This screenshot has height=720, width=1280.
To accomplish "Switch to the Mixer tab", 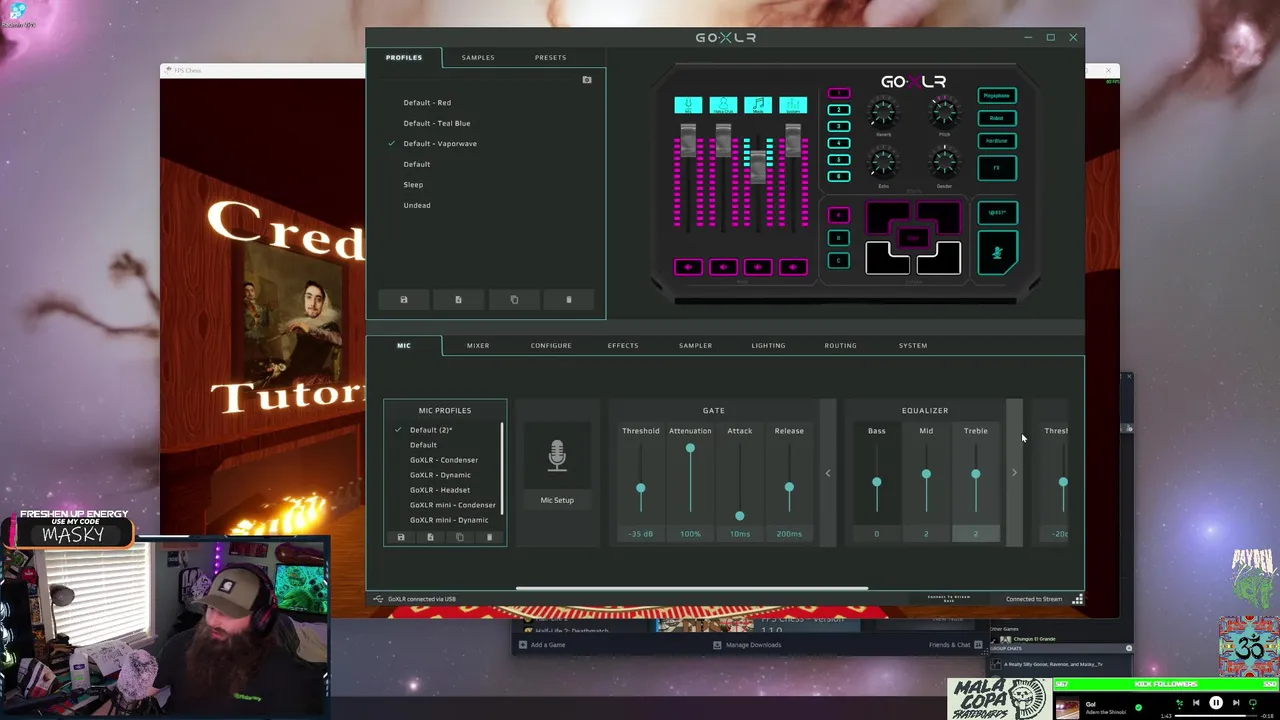I will click(x=478, y=345).
